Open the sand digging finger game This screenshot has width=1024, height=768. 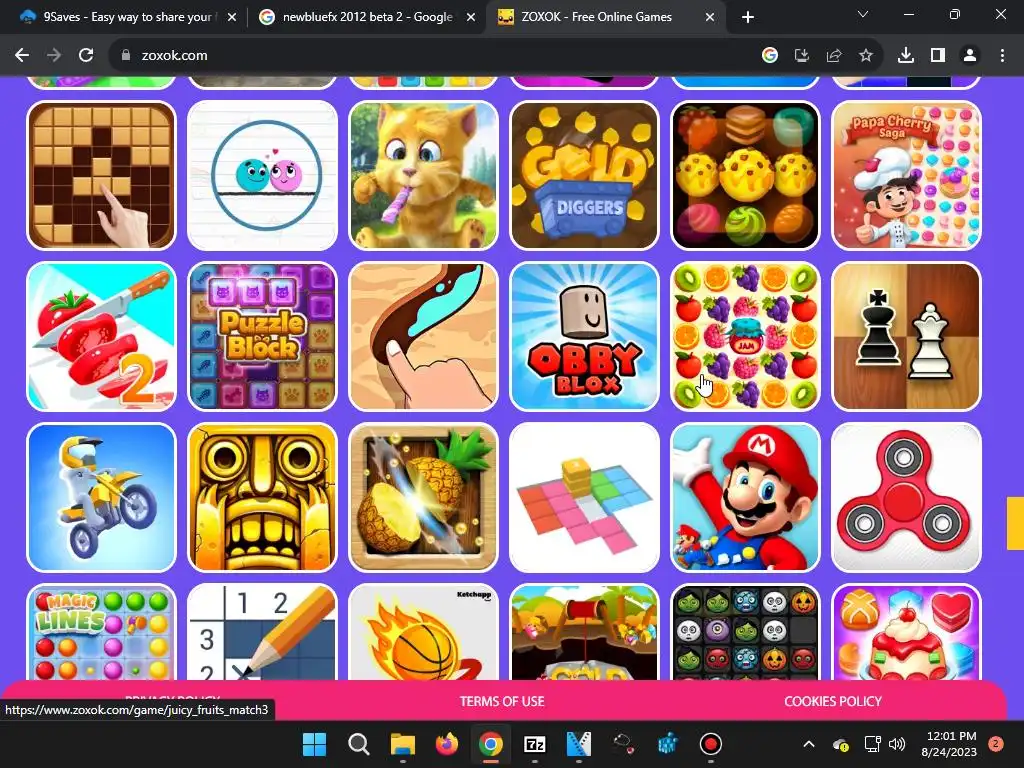click(423, 336)
